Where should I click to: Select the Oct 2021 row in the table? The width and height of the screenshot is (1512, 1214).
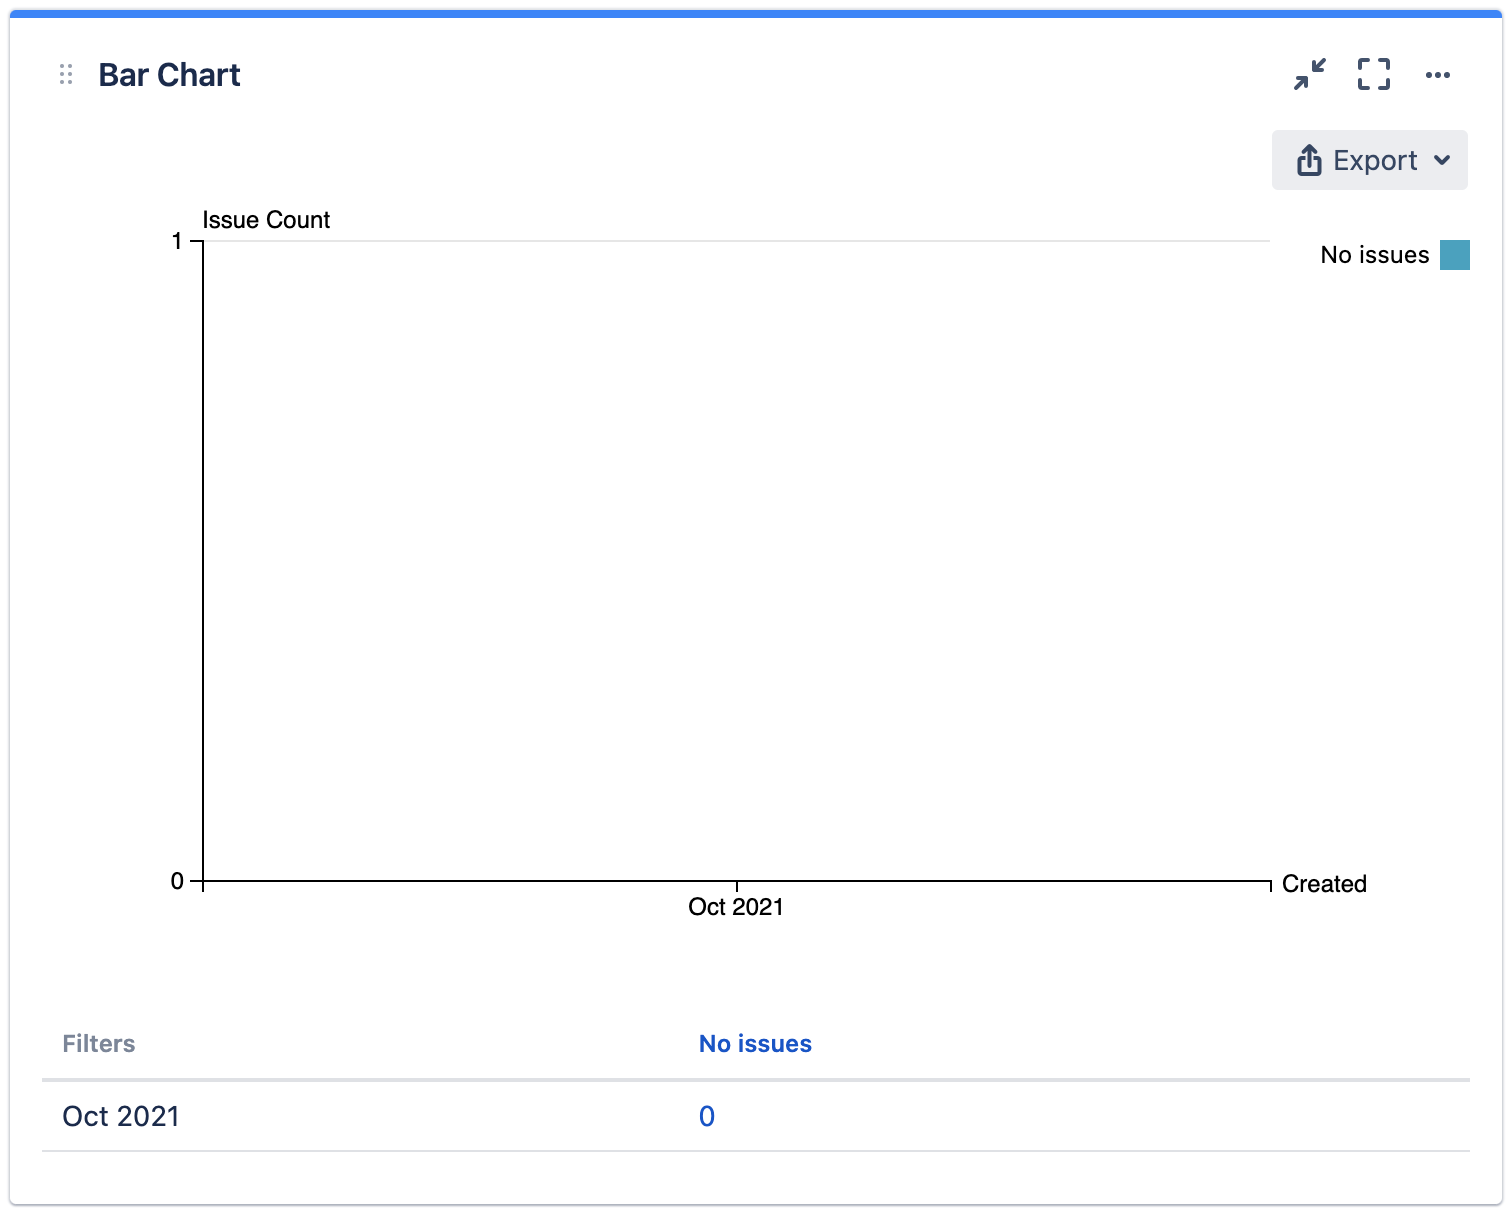pyautogui.click(x=119, y=1115)
